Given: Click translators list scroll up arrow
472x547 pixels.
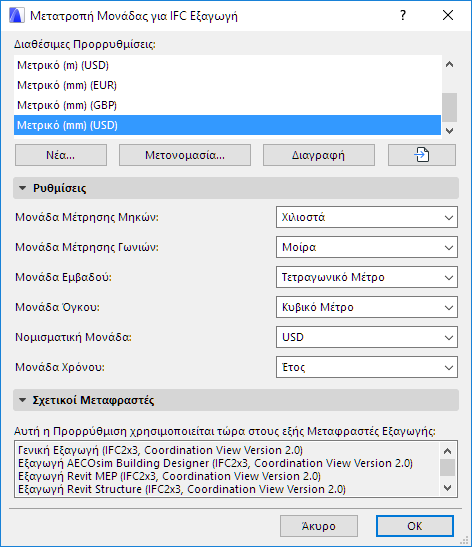Looking at the screenshot, I should tap(447, 451).
